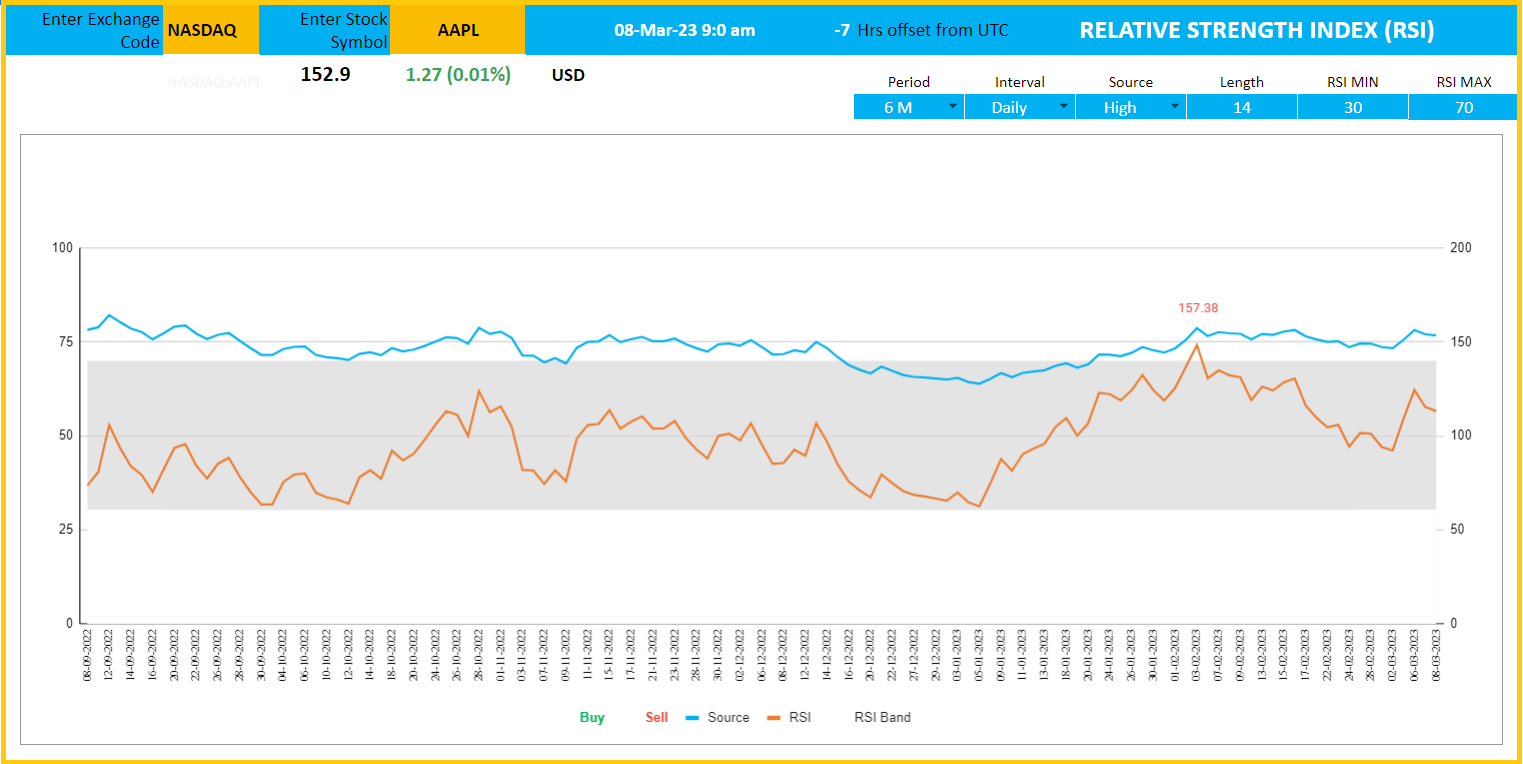The image size is (1523, 764).
Task: Select the green Buy legend entry
Action: (x=592, y=717)
